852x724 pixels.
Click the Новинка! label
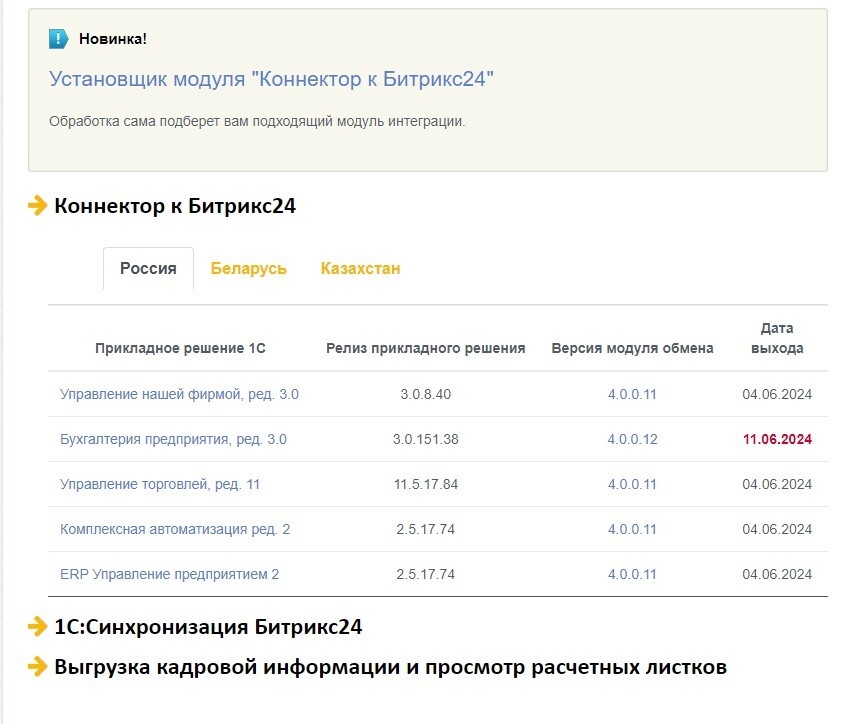pyautogui.click(x=112, y=39)
